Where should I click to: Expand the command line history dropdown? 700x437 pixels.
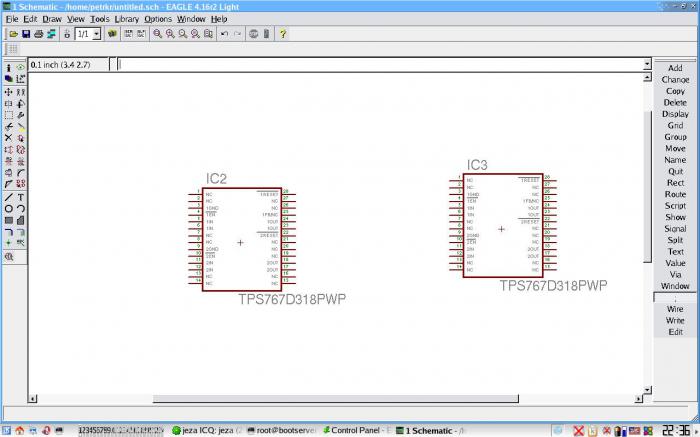(x=647, y=65)
